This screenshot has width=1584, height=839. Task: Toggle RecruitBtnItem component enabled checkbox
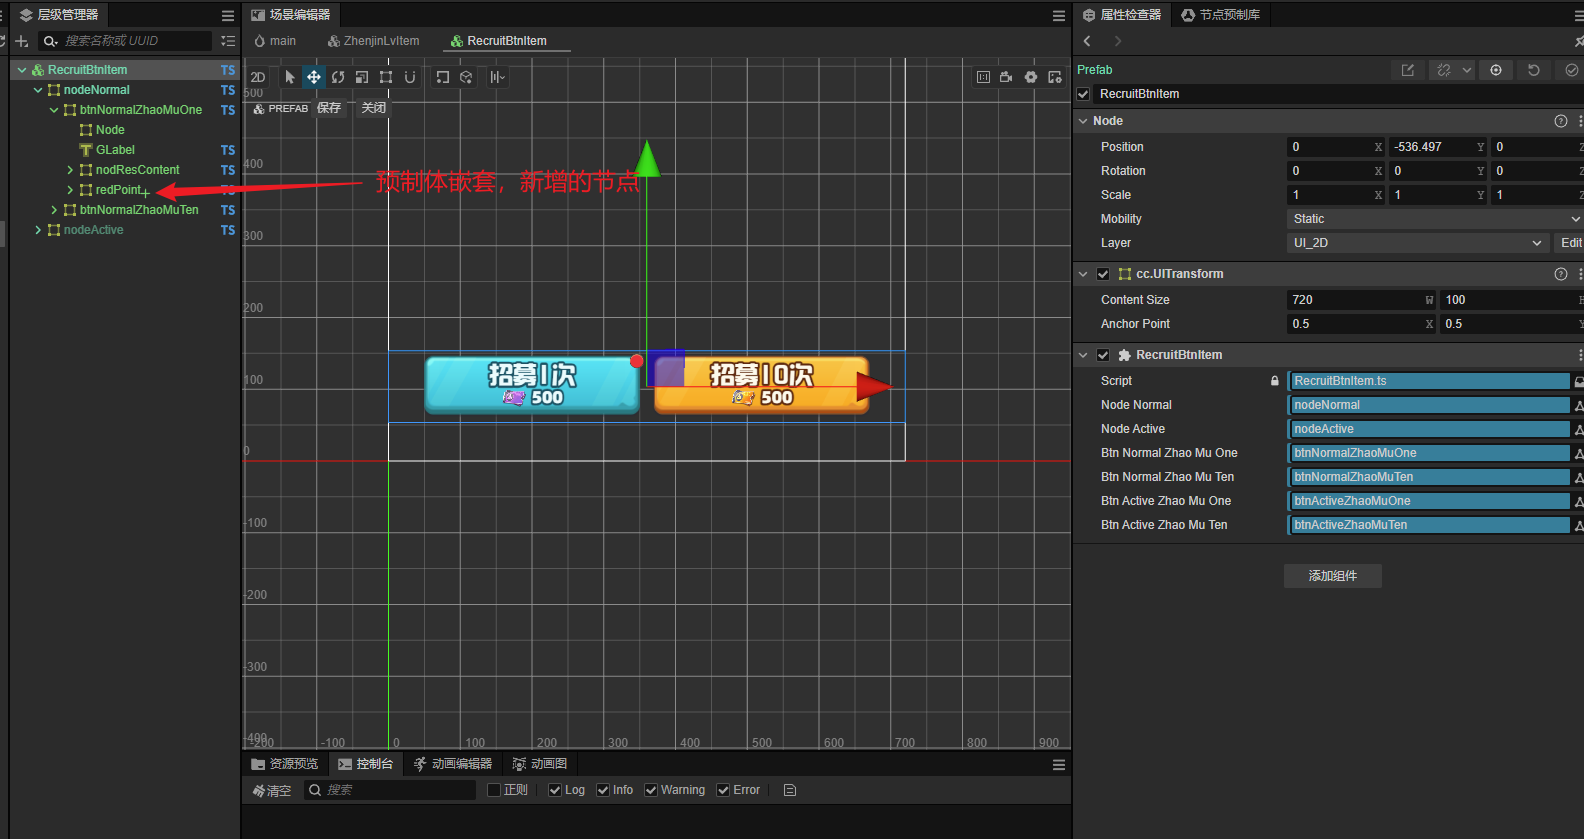point(1103,355)
